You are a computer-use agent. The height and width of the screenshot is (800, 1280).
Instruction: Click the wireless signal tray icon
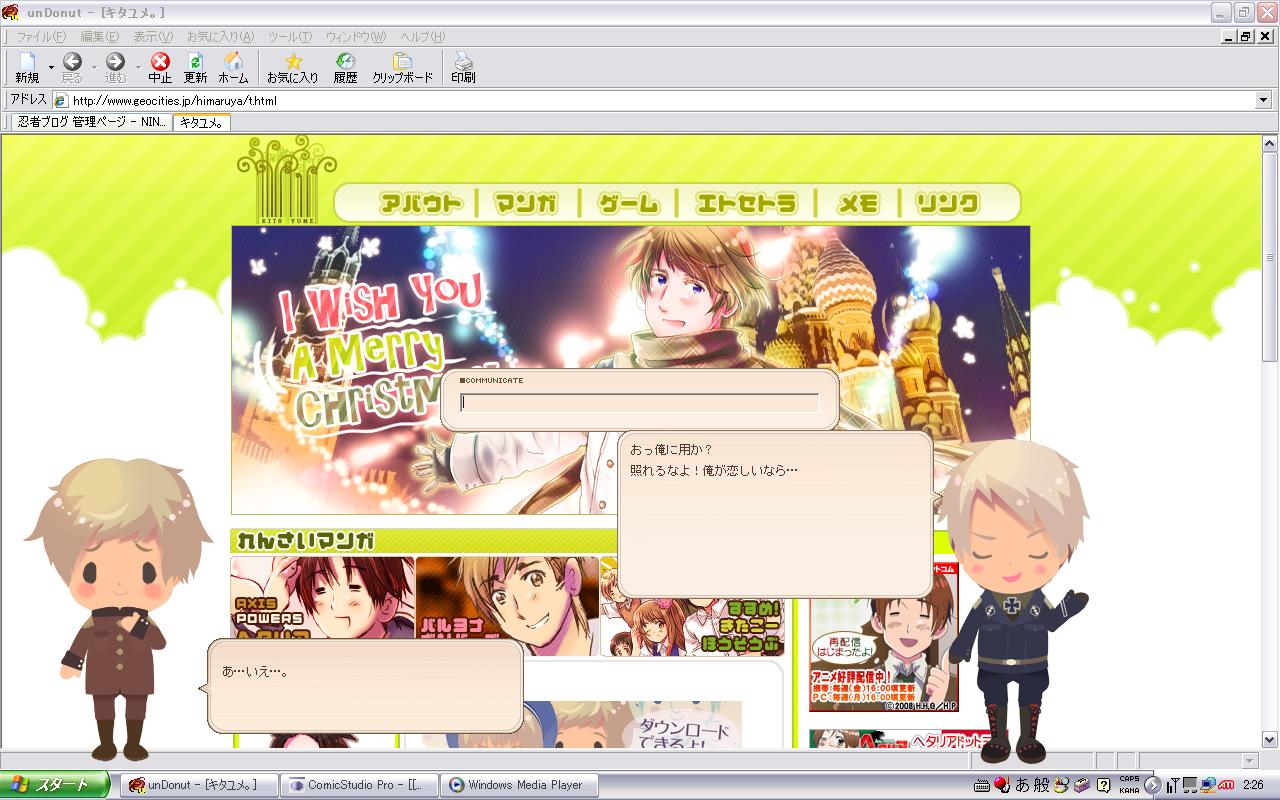point(1173,785)
